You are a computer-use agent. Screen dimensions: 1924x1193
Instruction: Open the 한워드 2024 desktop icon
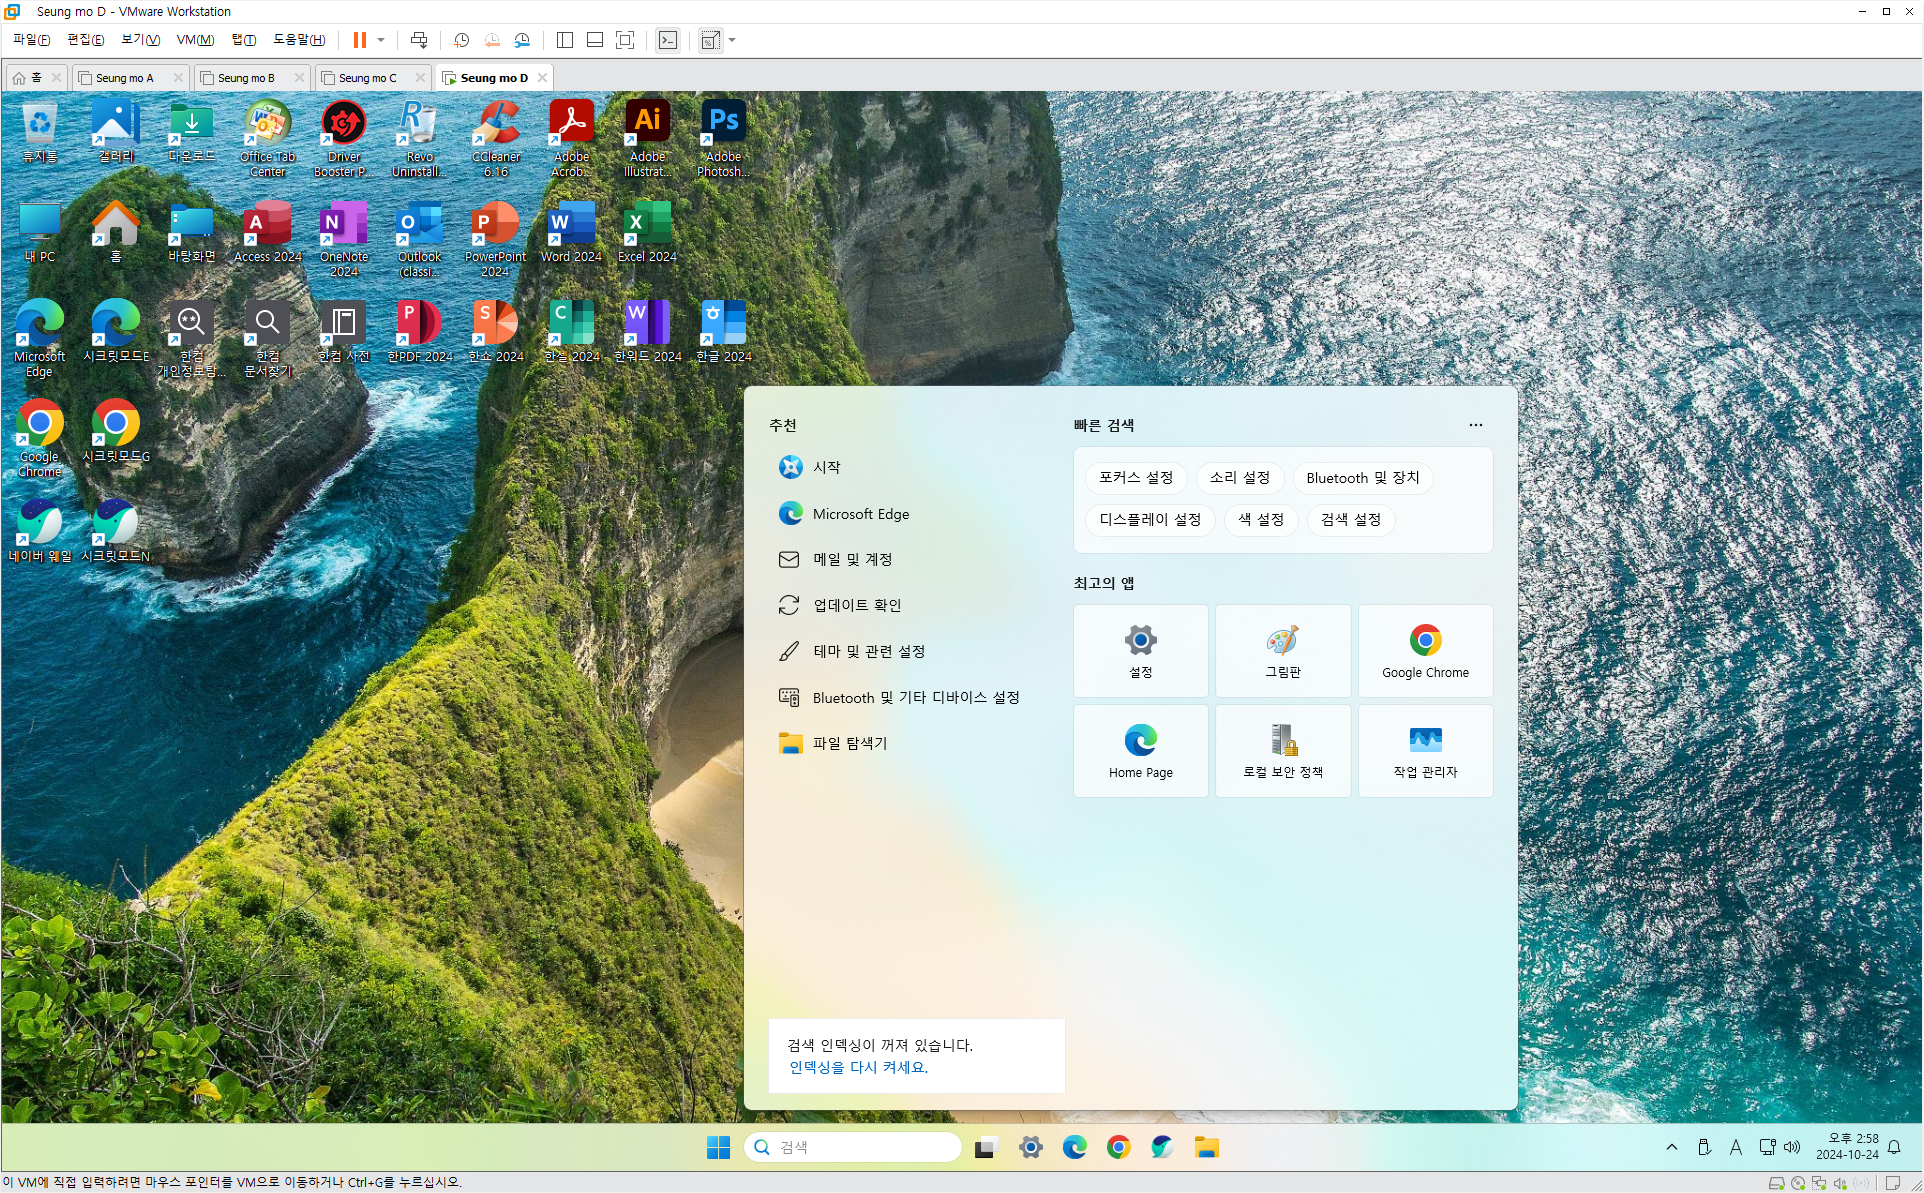[x=647, y=331]
